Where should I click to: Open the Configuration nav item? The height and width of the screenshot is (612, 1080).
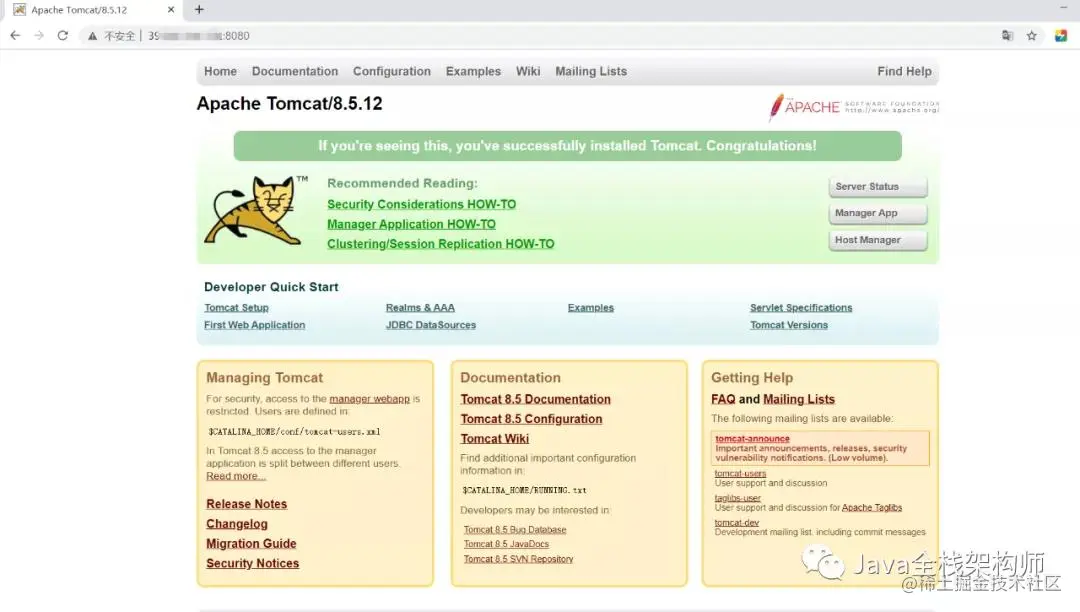pyautogui.click(x=392, y=72)
